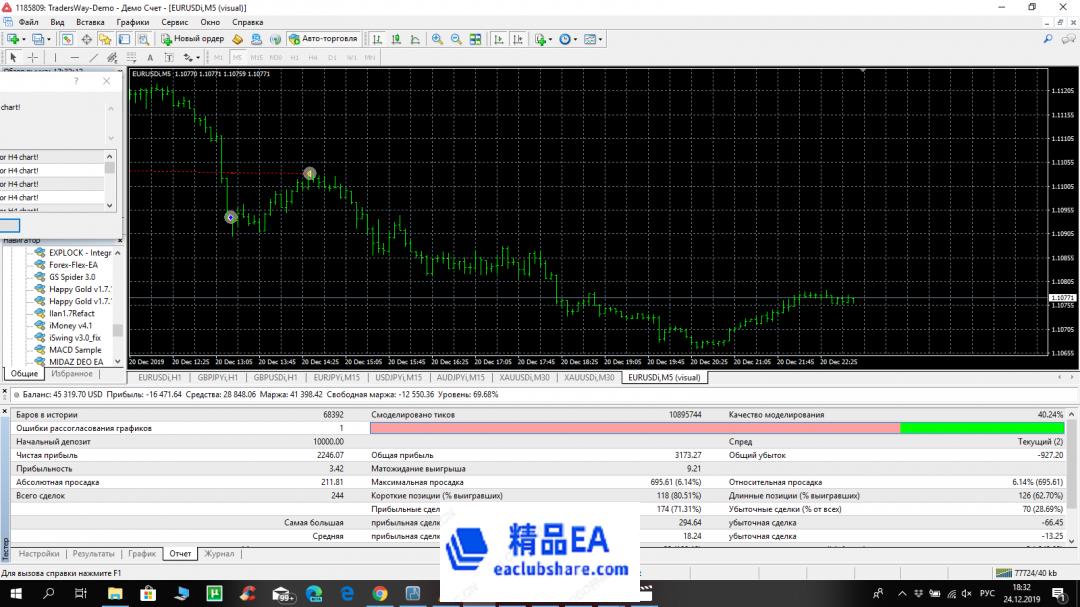Viewport: 1080px width, 607px height.
Task: Select MACD Sample in Navigator
Action: click(x=75, y=350)
